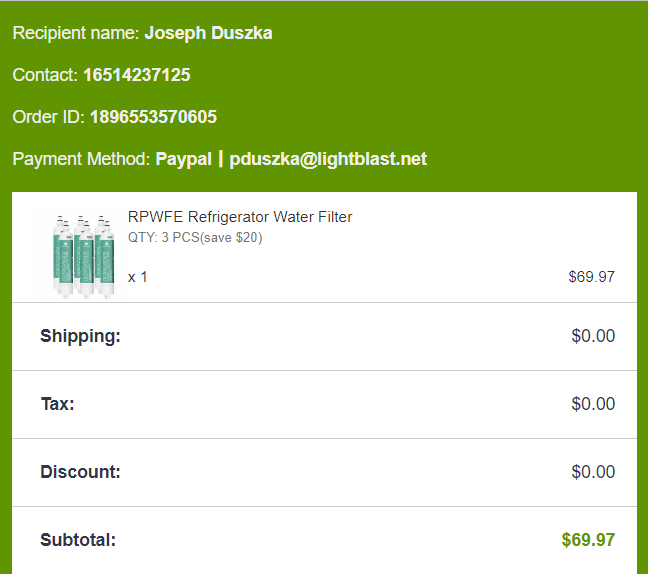Viewport: 648px width, 574px height.
Task: Click the Subtotal label
Action: click(78, 540)
